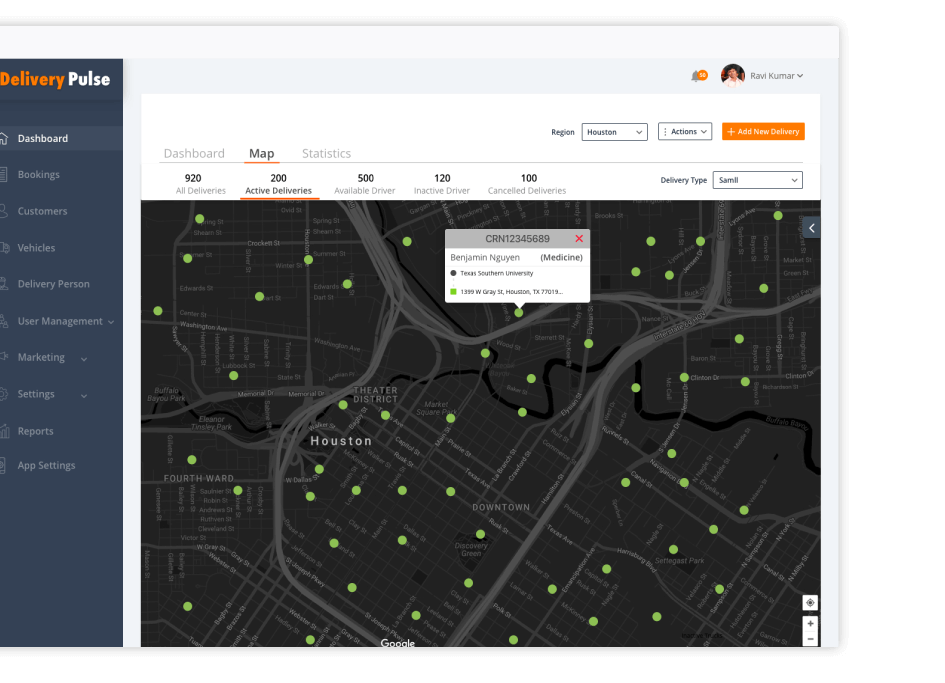This screenshot has height=683, width=945.
Task: Select the Cancelled Deliveries filter
Action: [x=527, y=184]
